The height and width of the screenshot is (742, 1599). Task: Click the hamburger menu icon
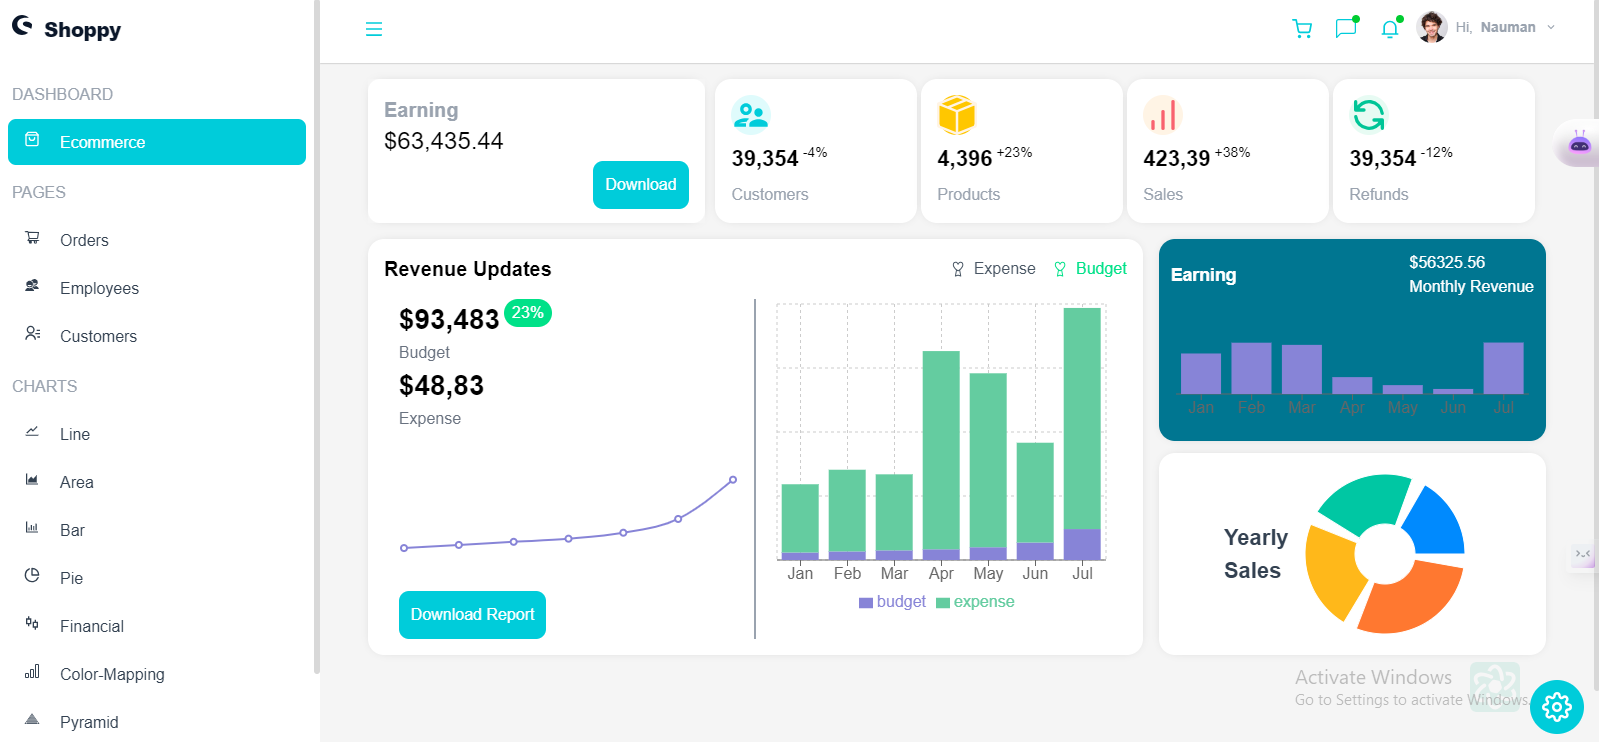click(x=374, y=29)
